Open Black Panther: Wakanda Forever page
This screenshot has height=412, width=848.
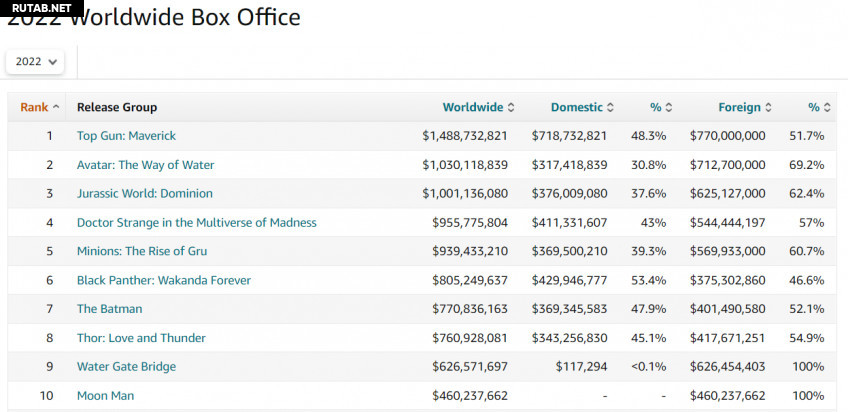(x=163, y=280)
